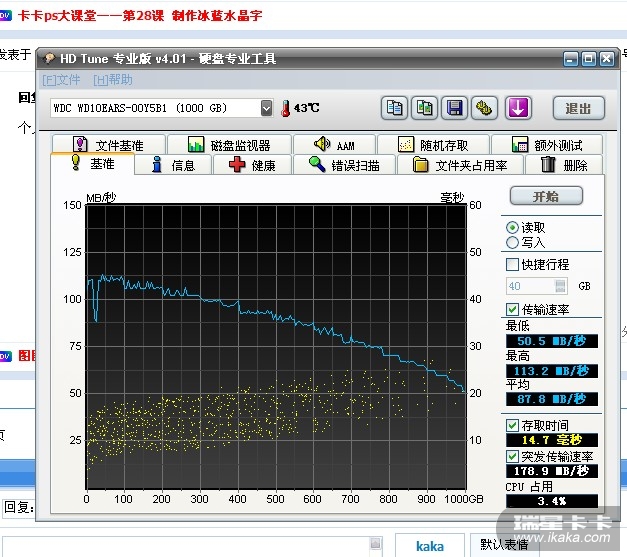Toggle the 存取时间 checkbox

(x=513, y=425)
